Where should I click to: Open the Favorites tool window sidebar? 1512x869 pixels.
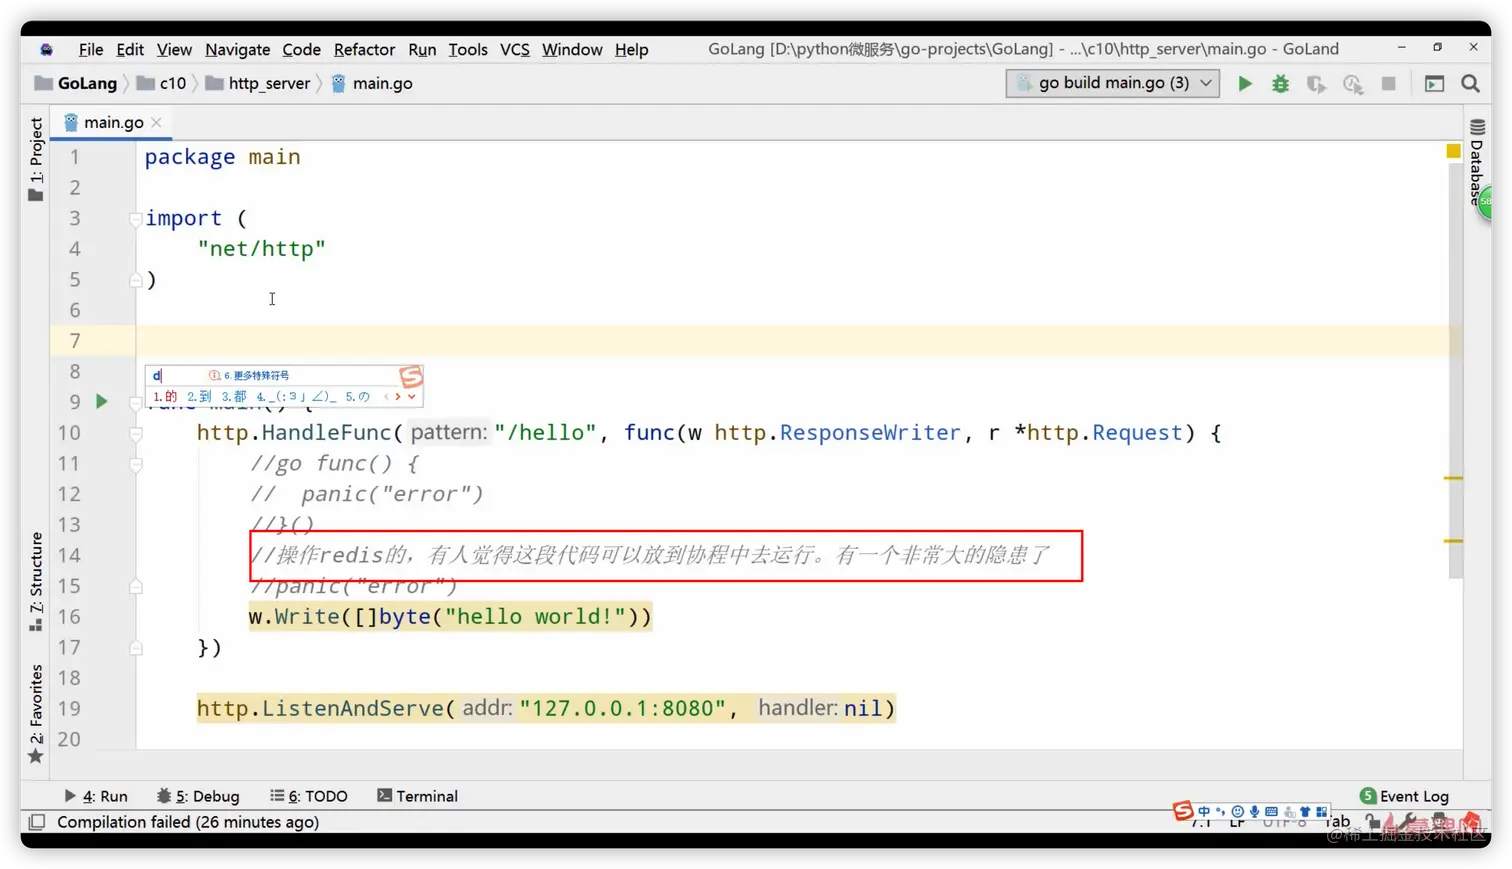coord(36,713)
